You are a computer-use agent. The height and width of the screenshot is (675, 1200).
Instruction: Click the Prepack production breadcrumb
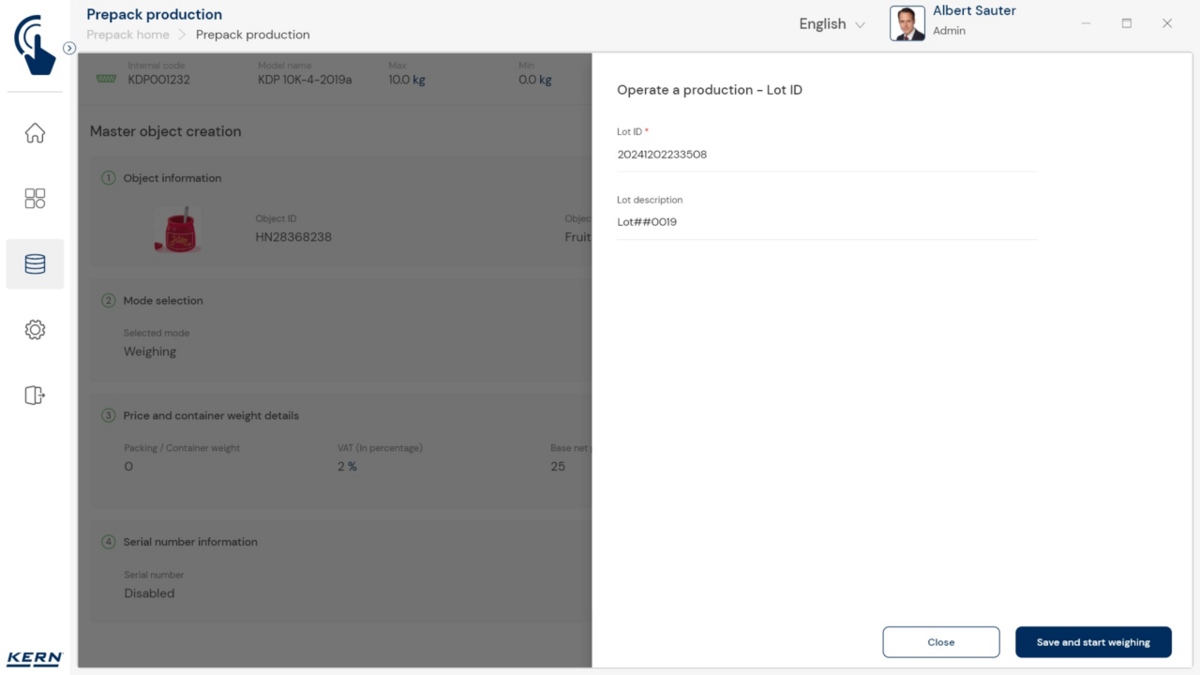(252, 35)
